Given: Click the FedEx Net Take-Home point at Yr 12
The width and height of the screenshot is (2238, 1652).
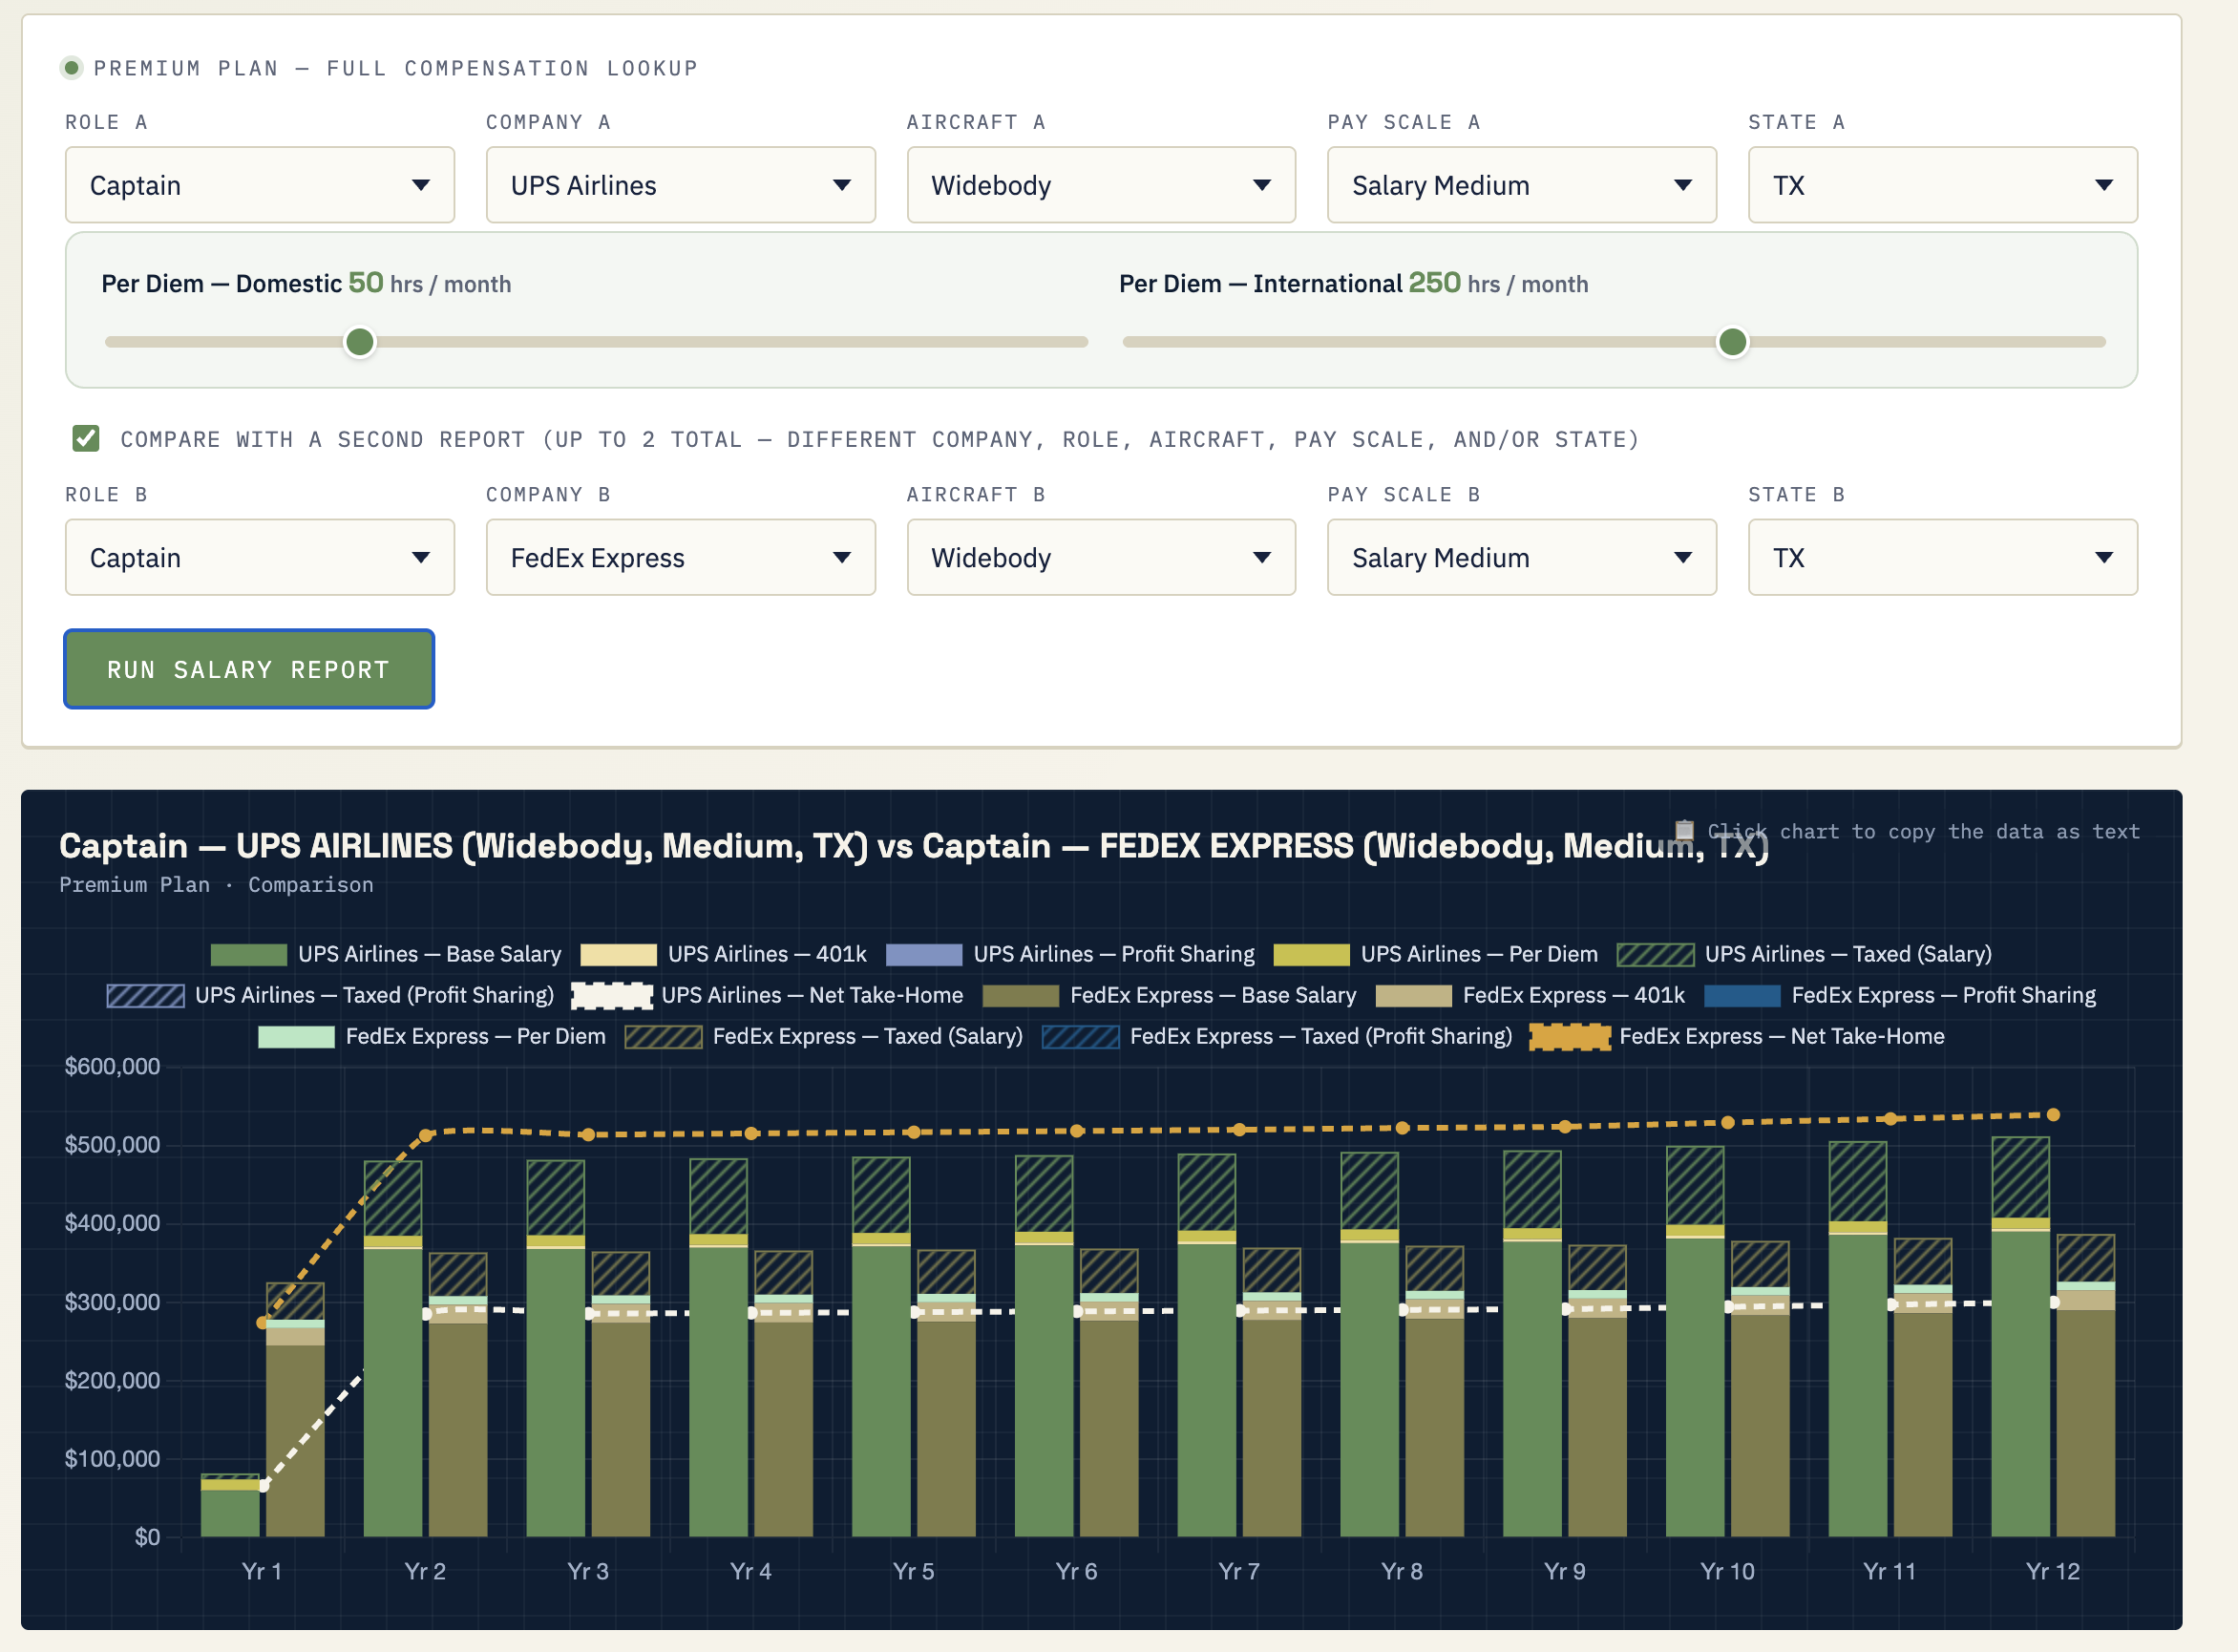Looking at the screenshot, I should (x=2053, y=1115).
